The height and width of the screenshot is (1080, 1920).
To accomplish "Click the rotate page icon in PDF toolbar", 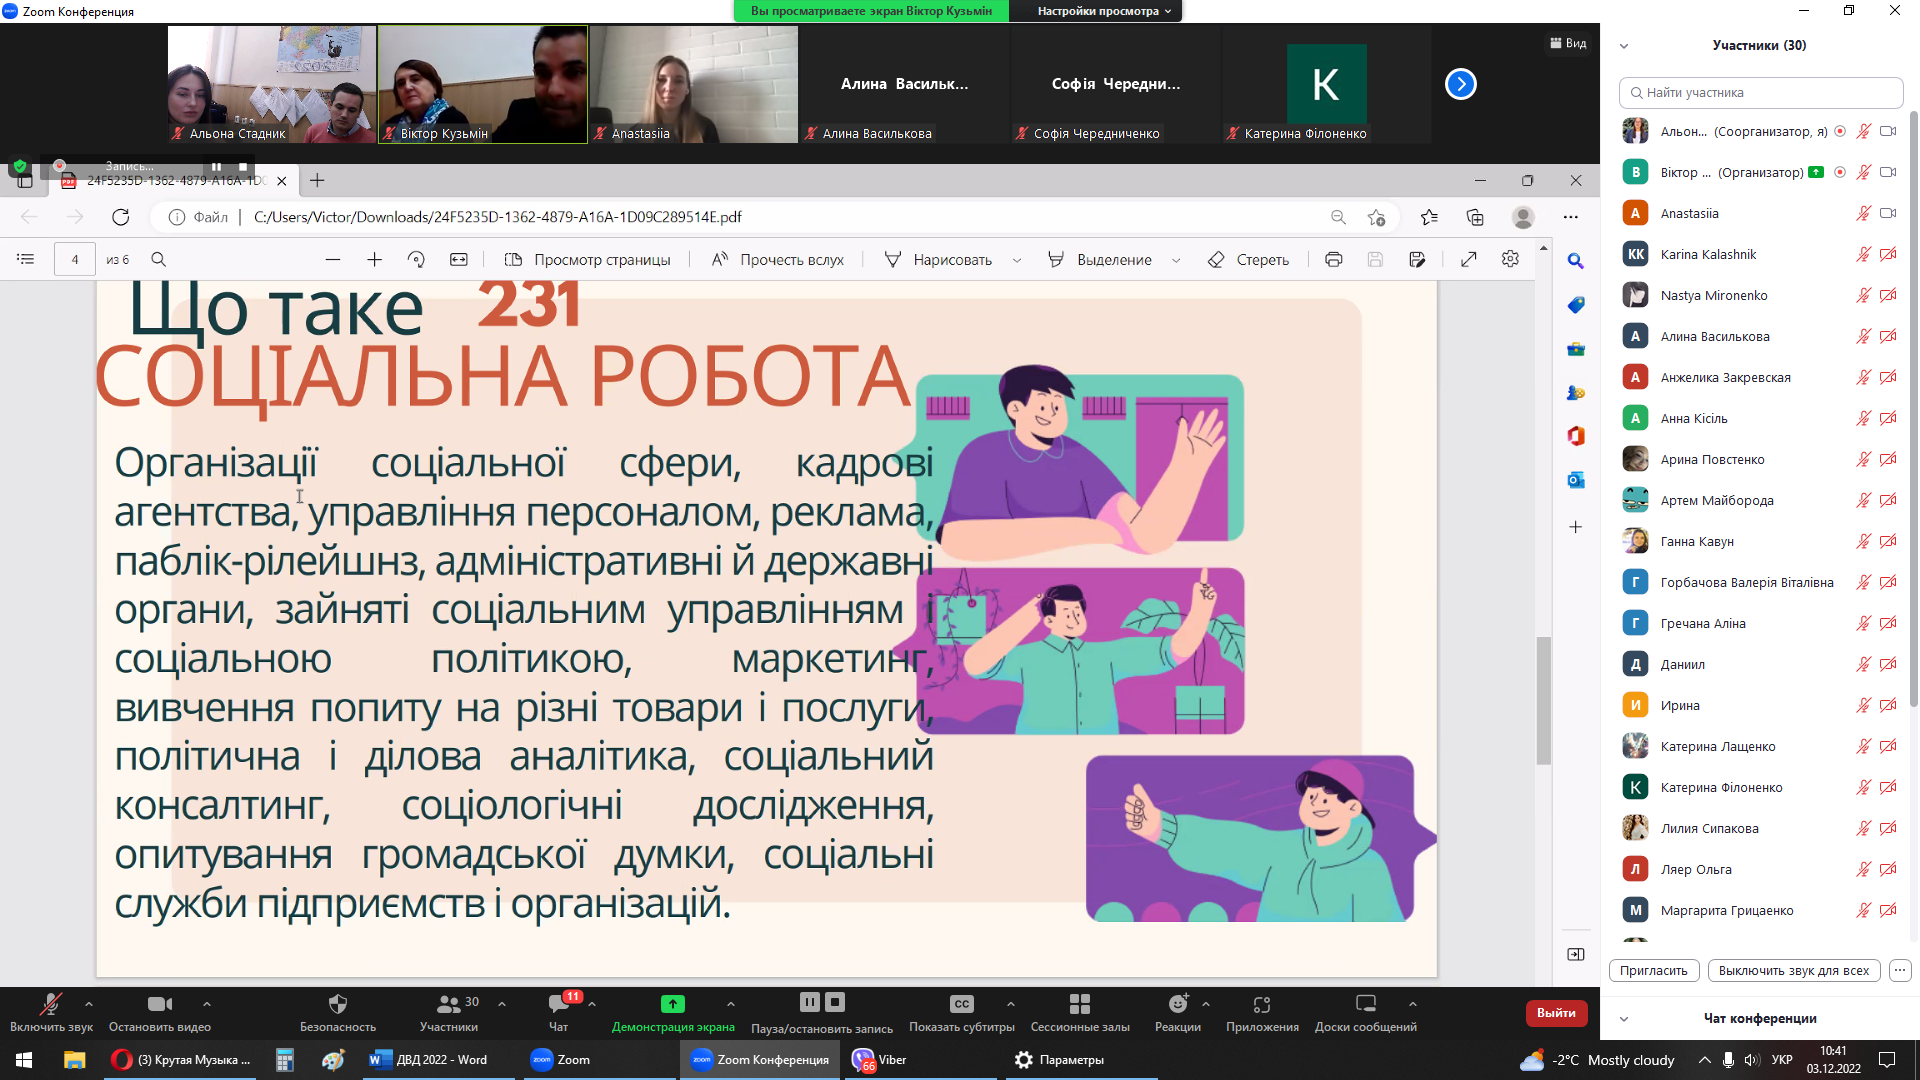I will point(416,260).
